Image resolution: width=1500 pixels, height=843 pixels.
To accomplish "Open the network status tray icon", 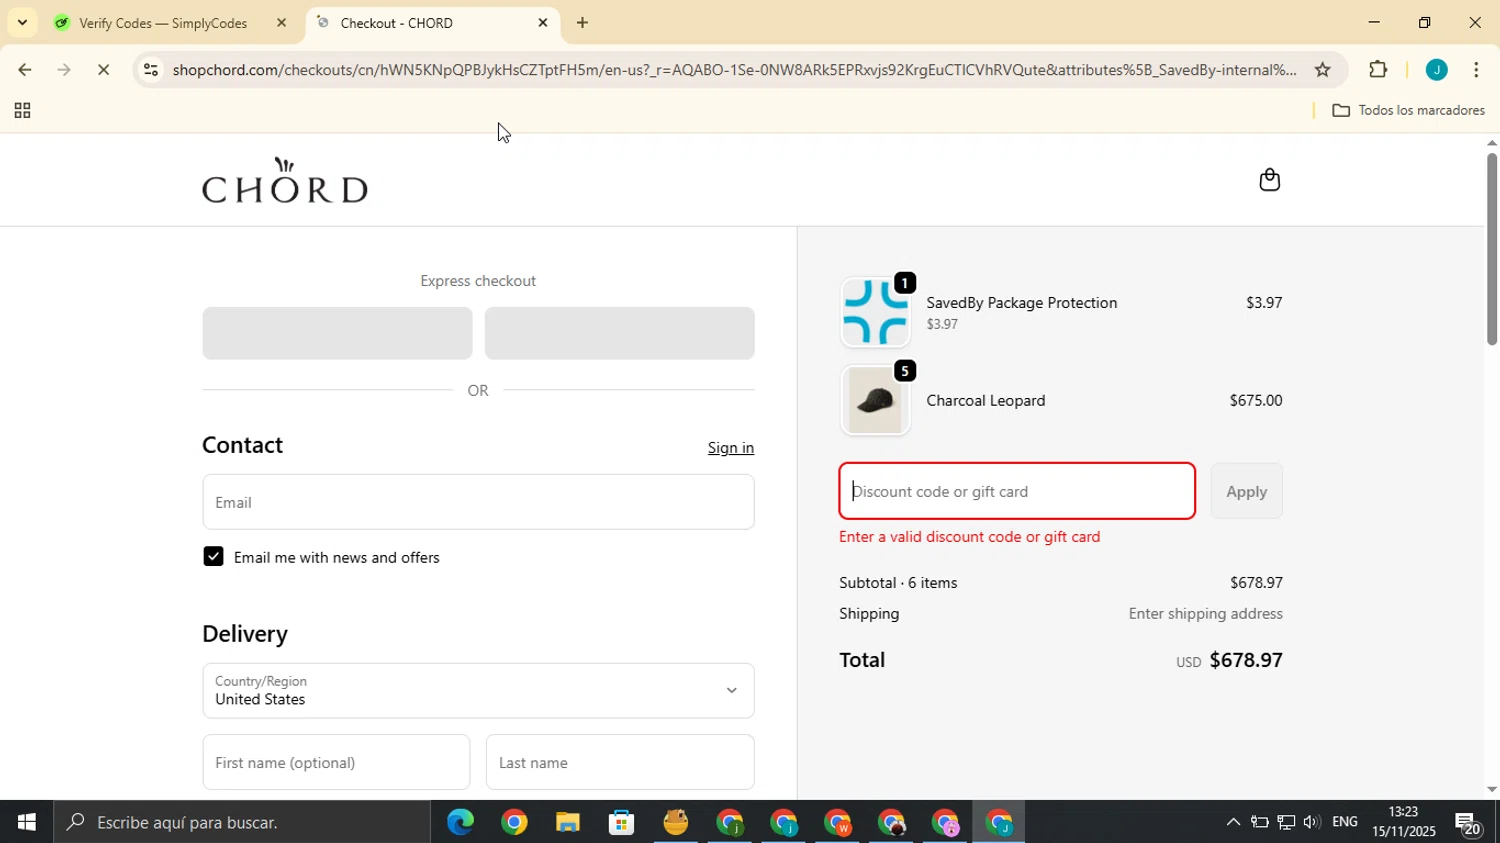I will pos(1286,822).
